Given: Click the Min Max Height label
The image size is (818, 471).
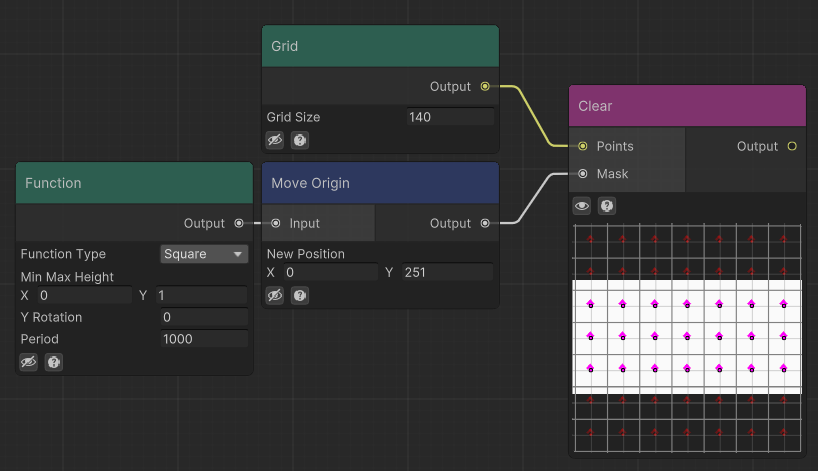Looking at the screenshot, I should click(x=67, y=277).
